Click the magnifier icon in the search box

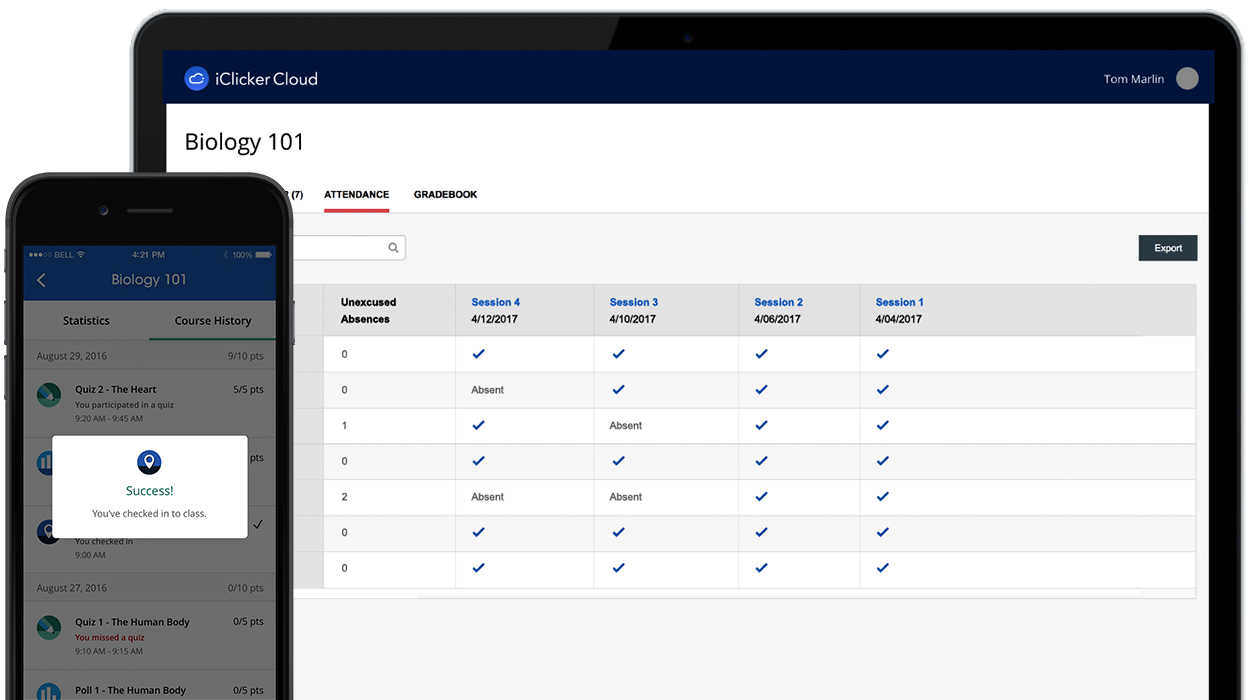click(394, 248)
